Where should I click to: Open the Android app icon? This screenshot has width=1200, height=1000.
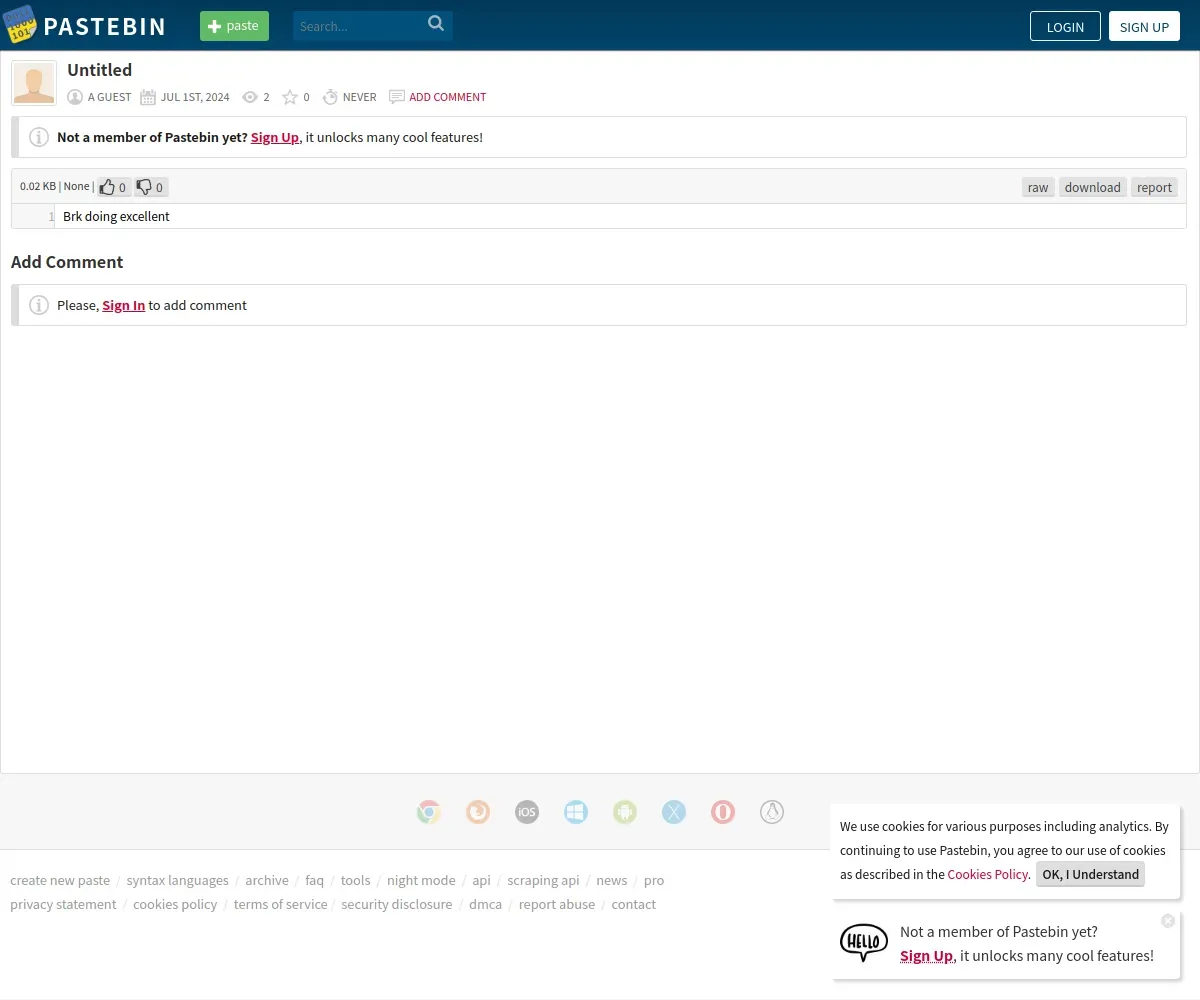coord(625,812)
